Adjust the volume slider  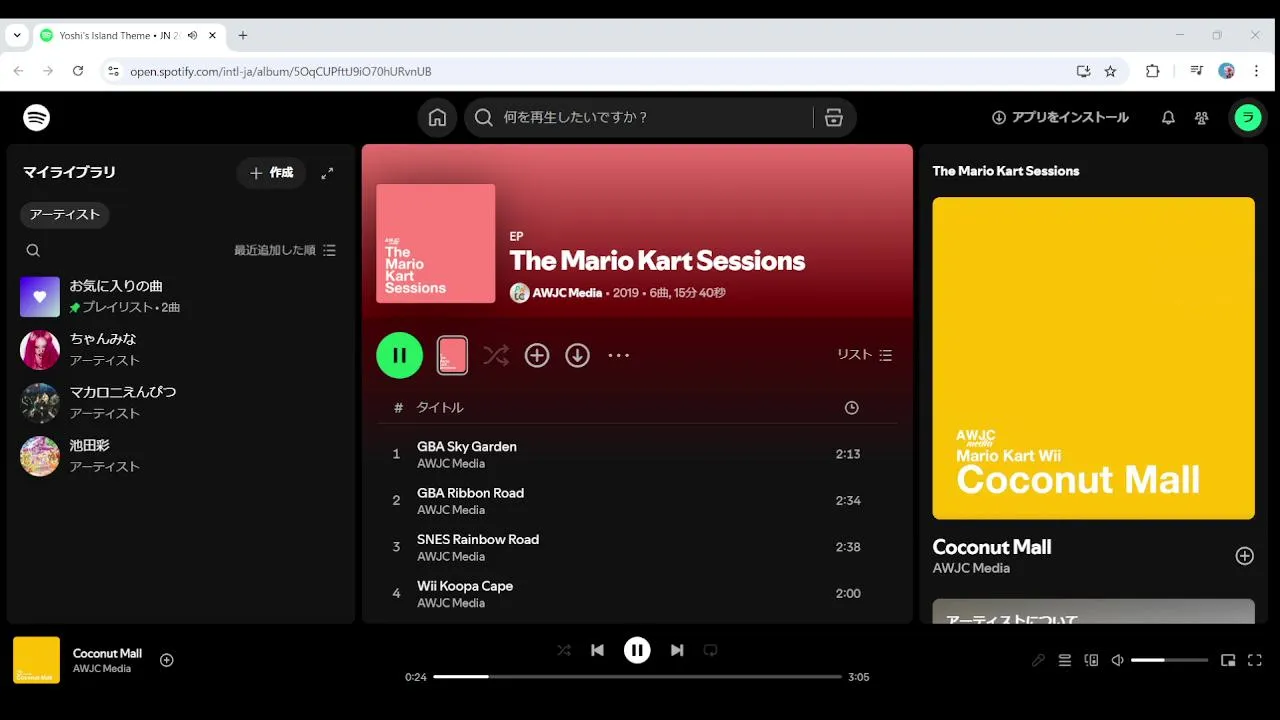(1170, 660)
